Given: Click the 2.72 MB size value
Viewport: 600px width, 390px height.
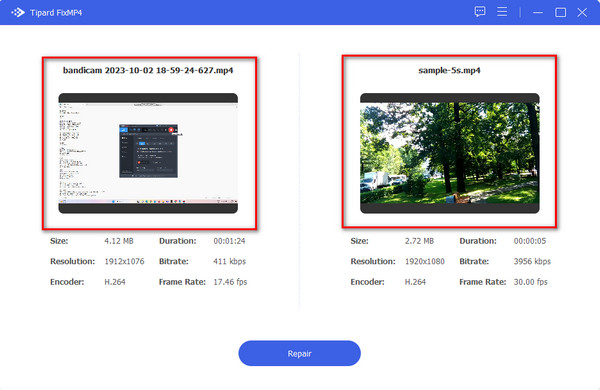Looking at the screenshot, I should 419,241.
